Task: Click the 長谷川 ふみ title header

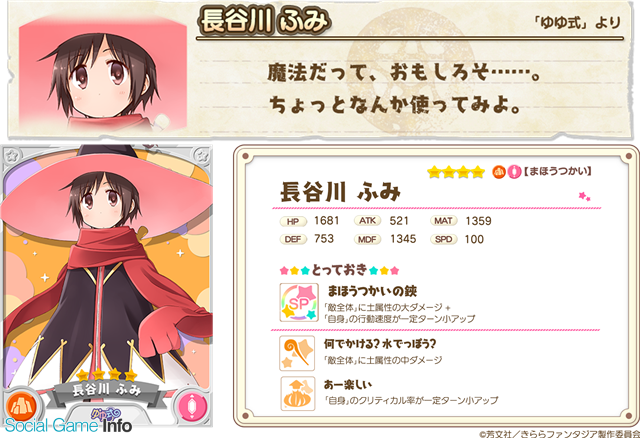Action: [265, 21]
